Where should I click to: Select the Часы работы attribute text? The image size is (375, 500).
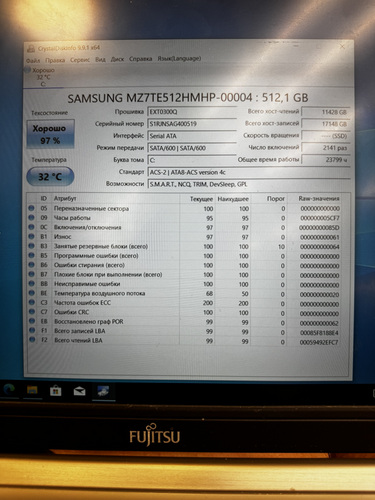pyautogui.click(x=72, y=218)
